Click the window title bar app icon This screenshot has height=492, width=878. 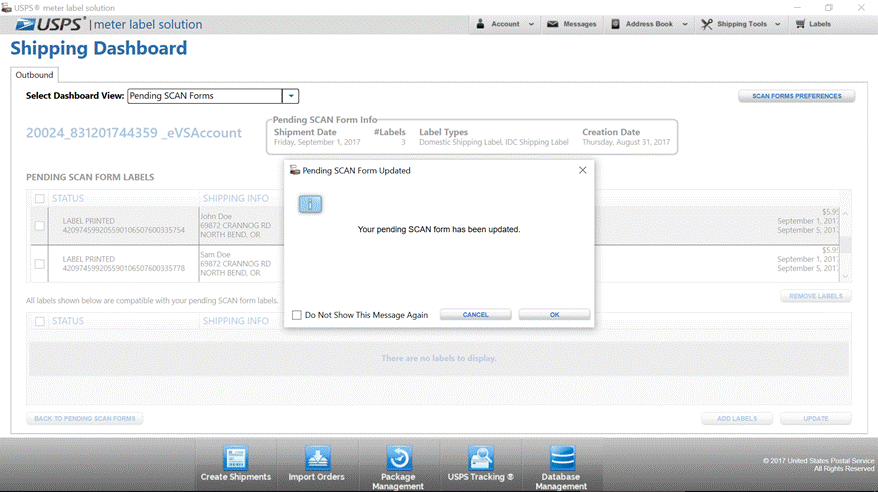point(7,8)
